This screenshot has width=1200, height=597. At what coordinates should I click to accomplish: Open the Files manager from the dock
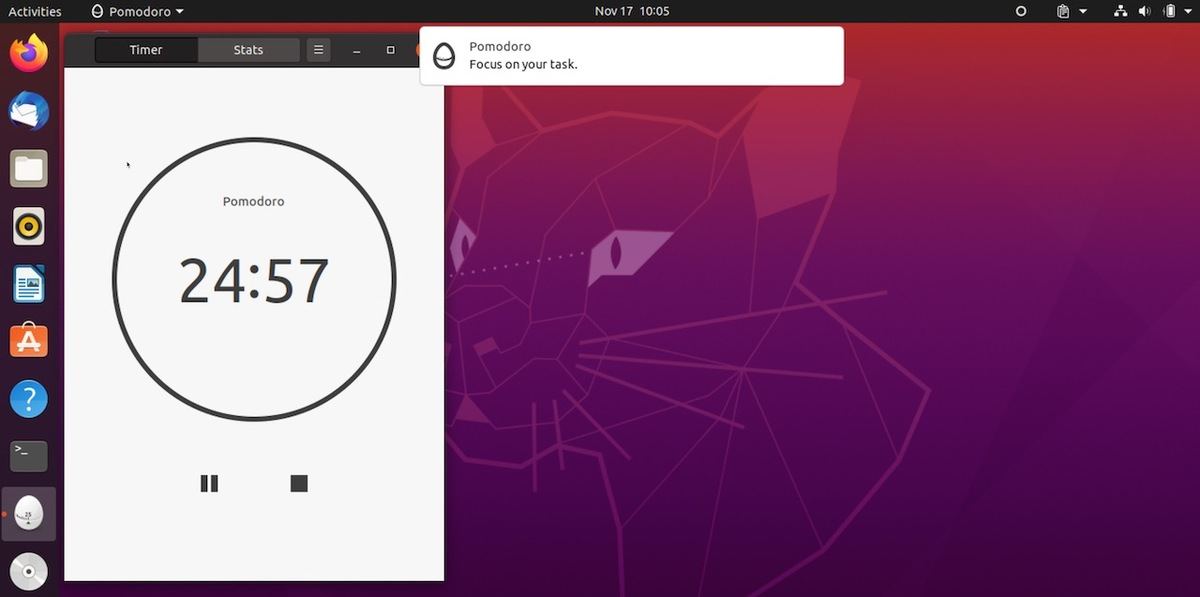click(29, 169)
